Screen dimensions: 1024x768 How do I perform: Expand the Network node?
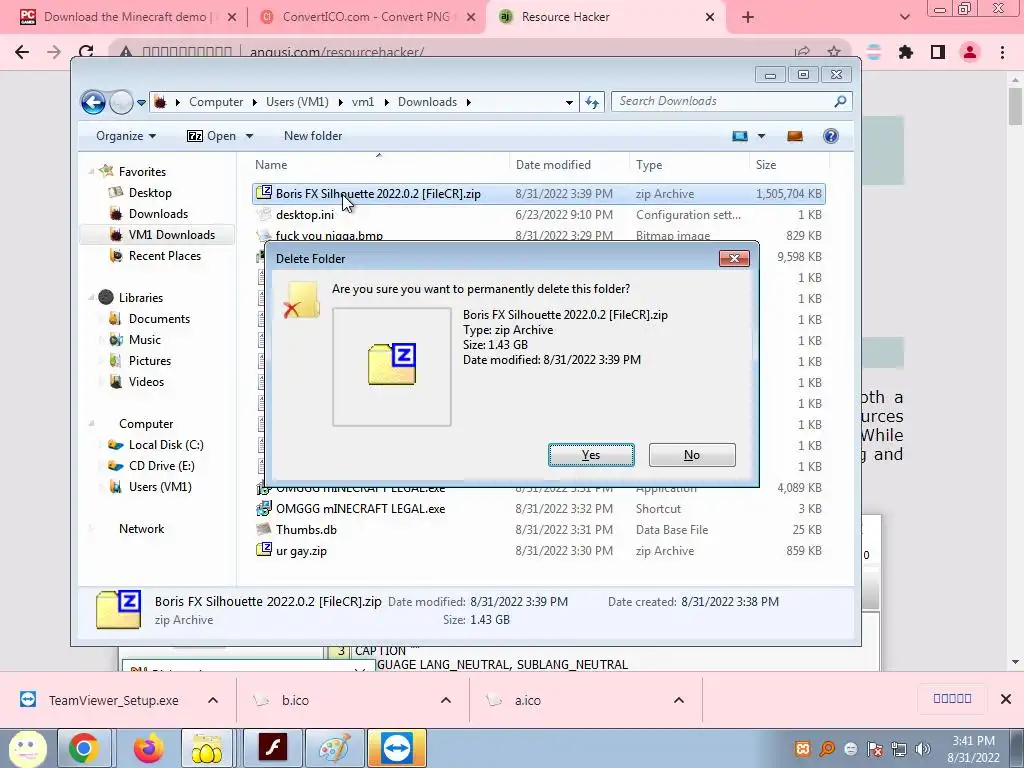click(x=91, y=529)
